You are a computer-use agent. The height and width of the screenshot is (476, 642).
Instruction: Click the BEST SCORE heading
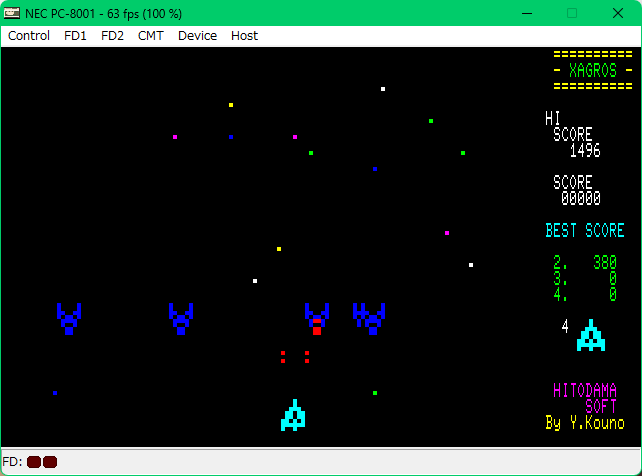(585, 230)
